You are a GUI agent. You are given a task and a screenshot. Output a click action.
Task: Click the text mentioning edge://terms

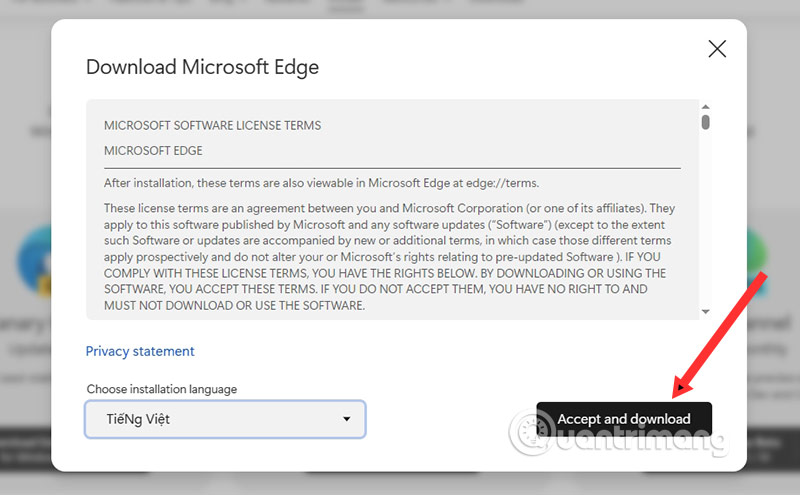(x=321, y=183)
